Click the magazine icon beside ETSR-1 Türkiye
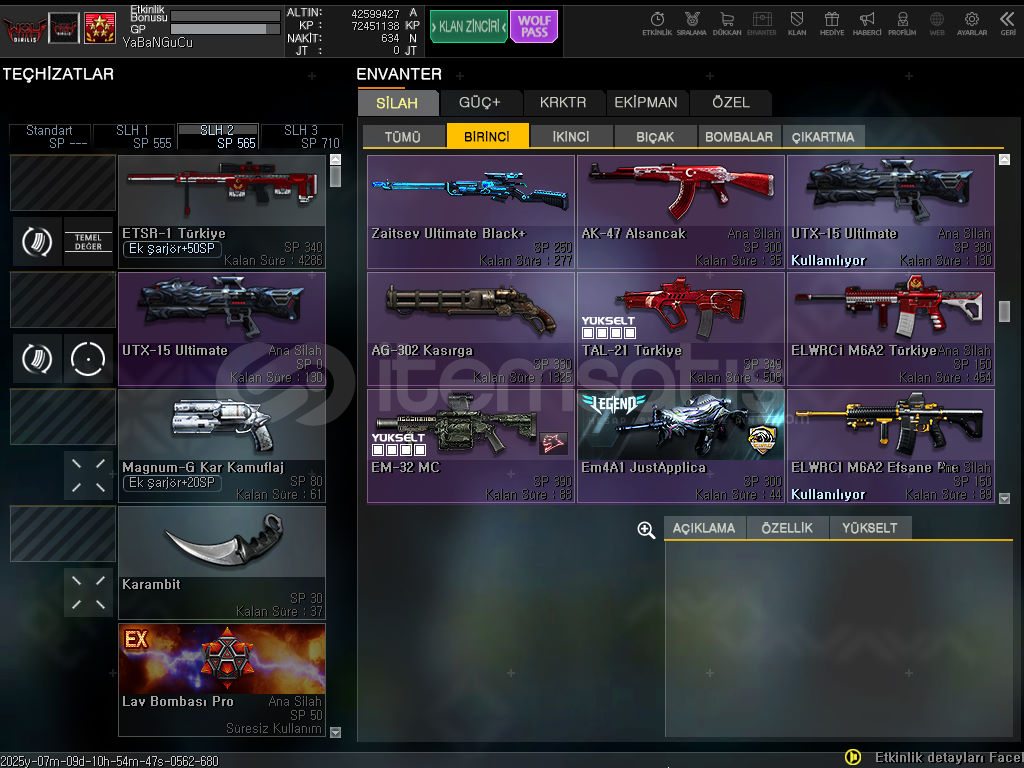Screen dimensions: 1024x768 37,242
